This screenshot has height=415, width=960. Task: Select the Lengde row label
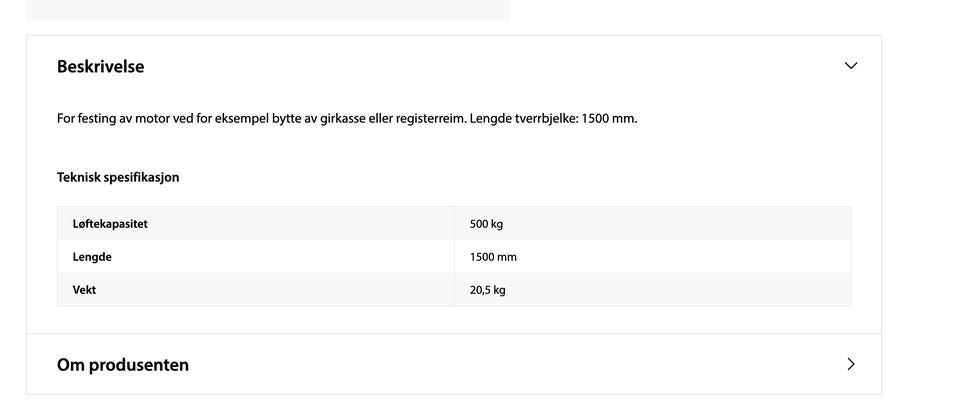pyautogui.click(x=92, y=257)
